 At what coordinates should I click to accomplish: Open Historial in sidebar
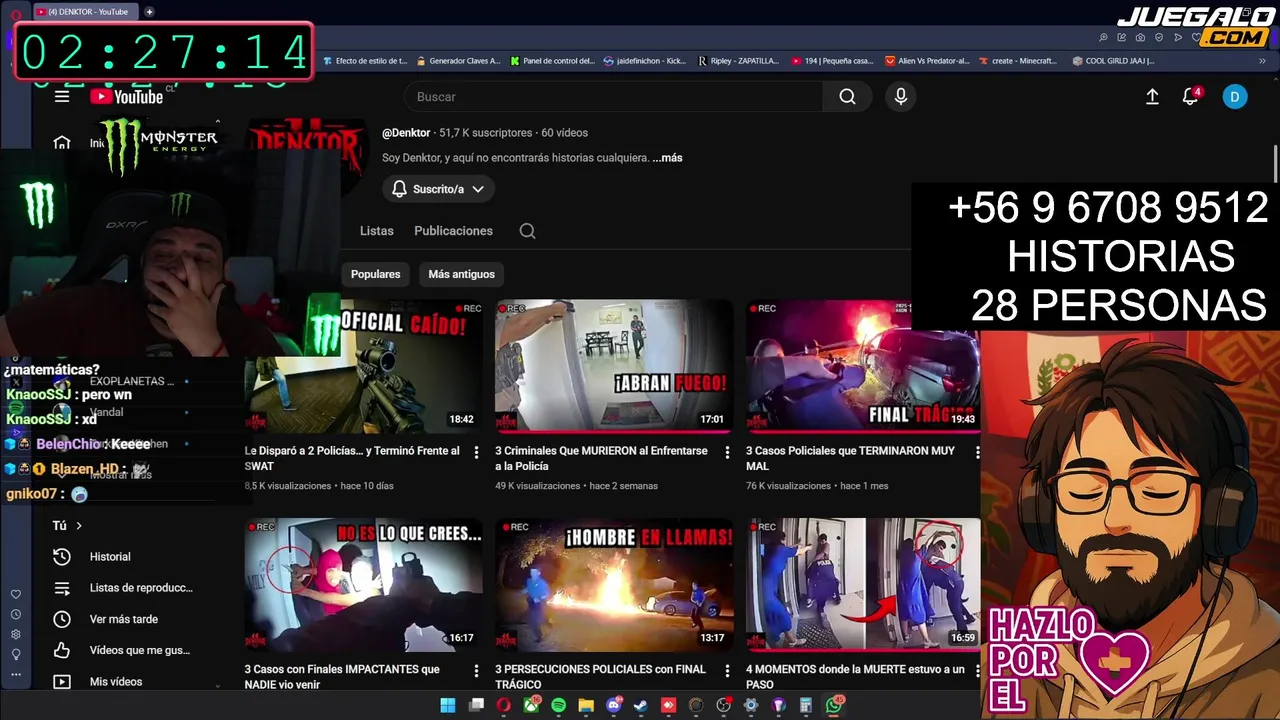pos(110,556)
